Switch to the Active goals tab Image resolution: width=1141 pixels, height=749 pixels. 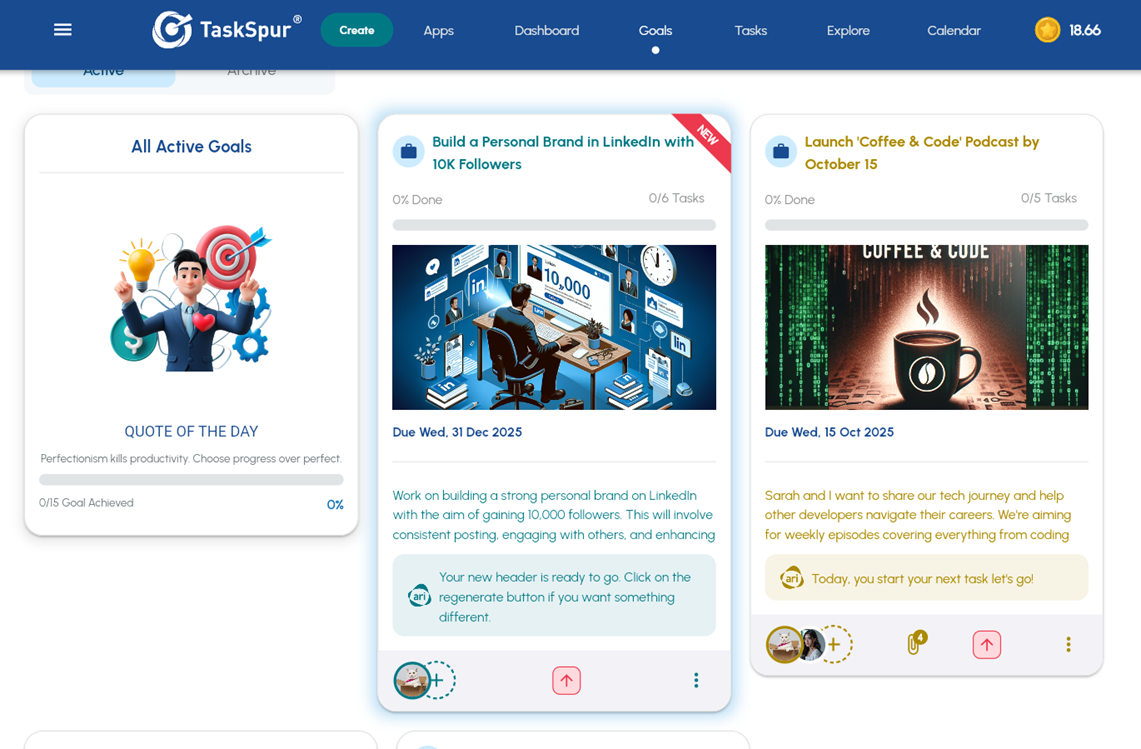(104, 72)
